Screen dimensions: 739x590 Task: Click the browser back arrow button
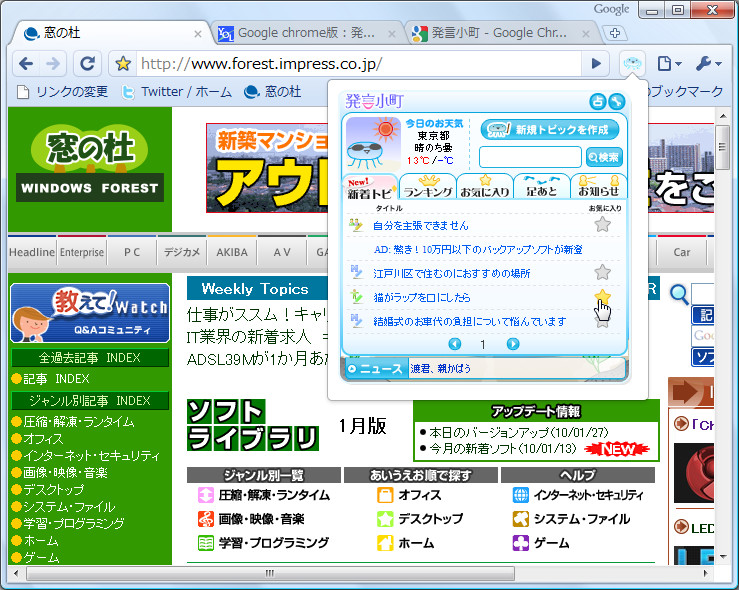click(x=26, y=64)
